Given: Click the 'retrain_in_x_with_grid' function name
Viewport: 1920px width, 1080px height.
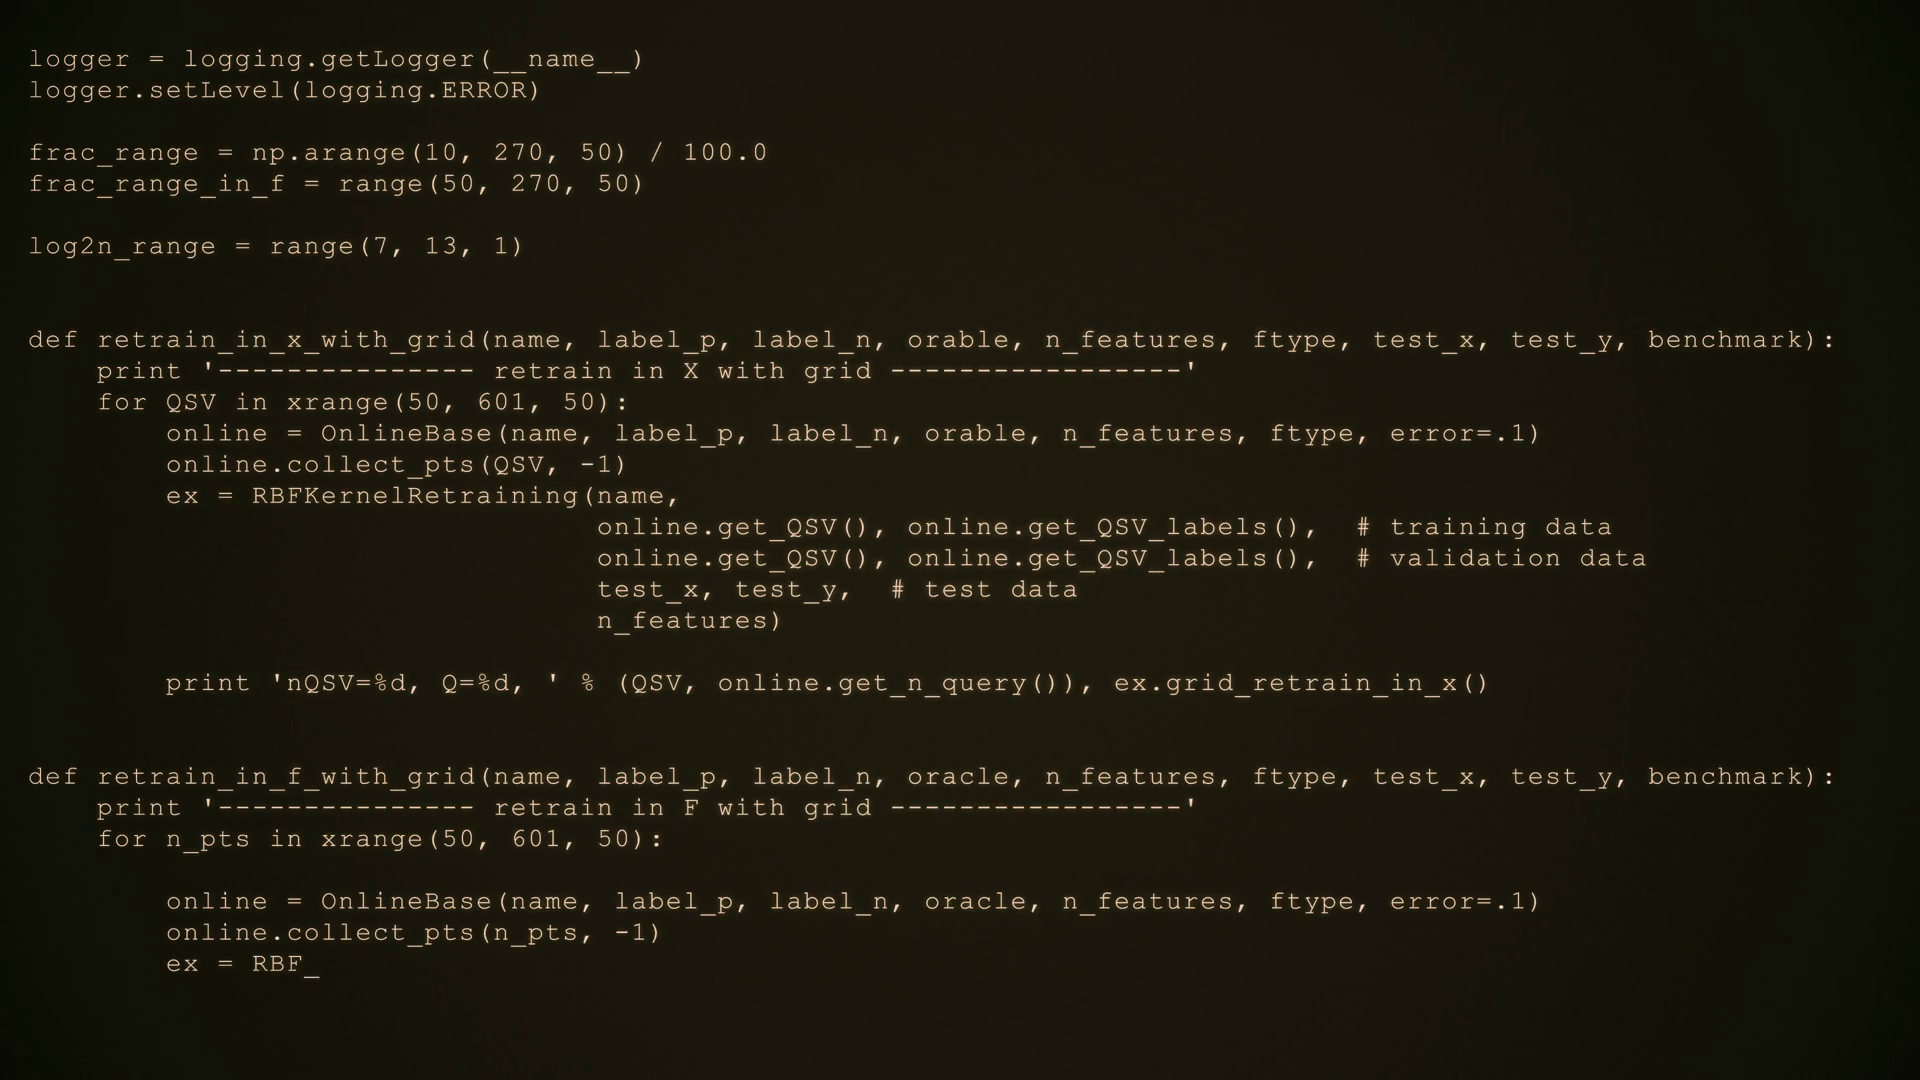Looking at the screenshot, I should point(286,340).
